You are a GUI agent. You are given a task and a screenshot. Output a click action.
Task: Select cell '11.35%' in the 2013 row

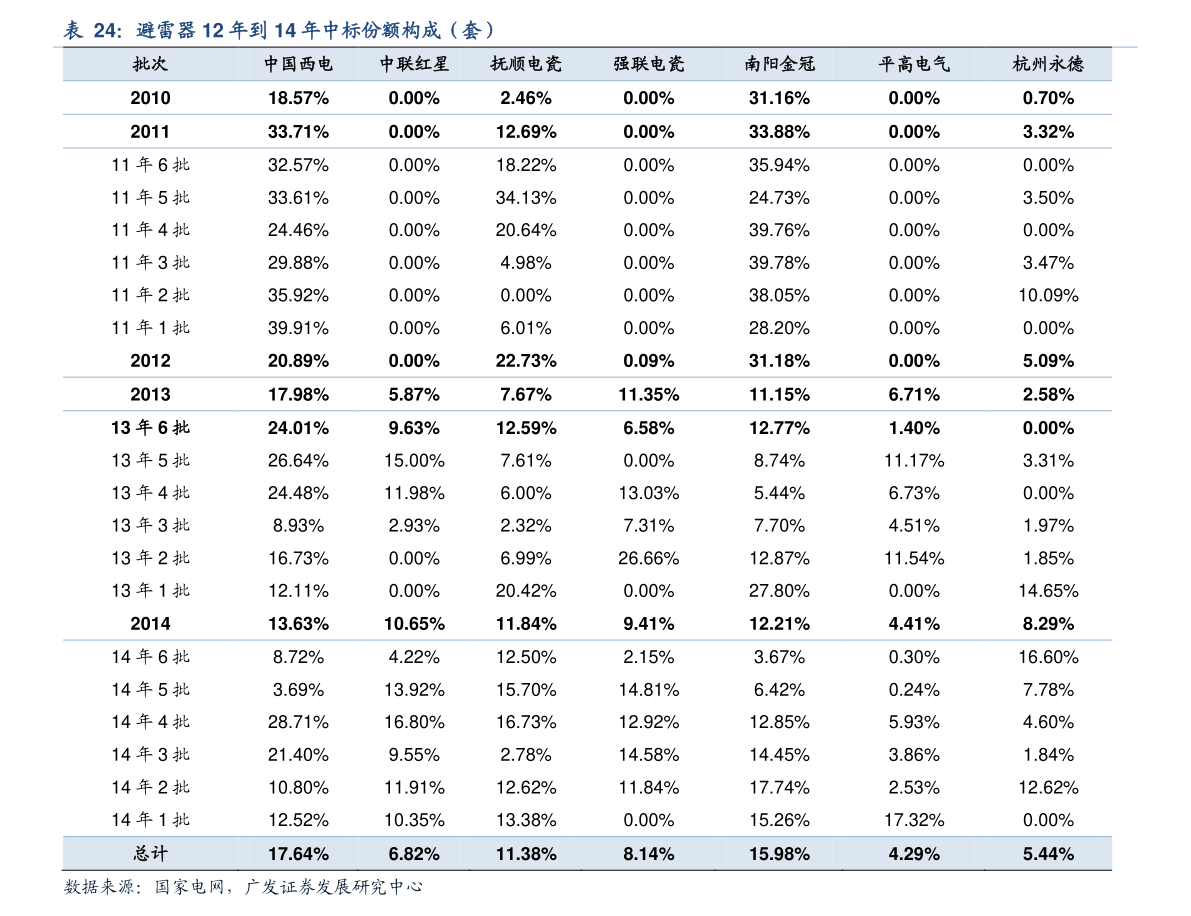(x=649, y=394)
